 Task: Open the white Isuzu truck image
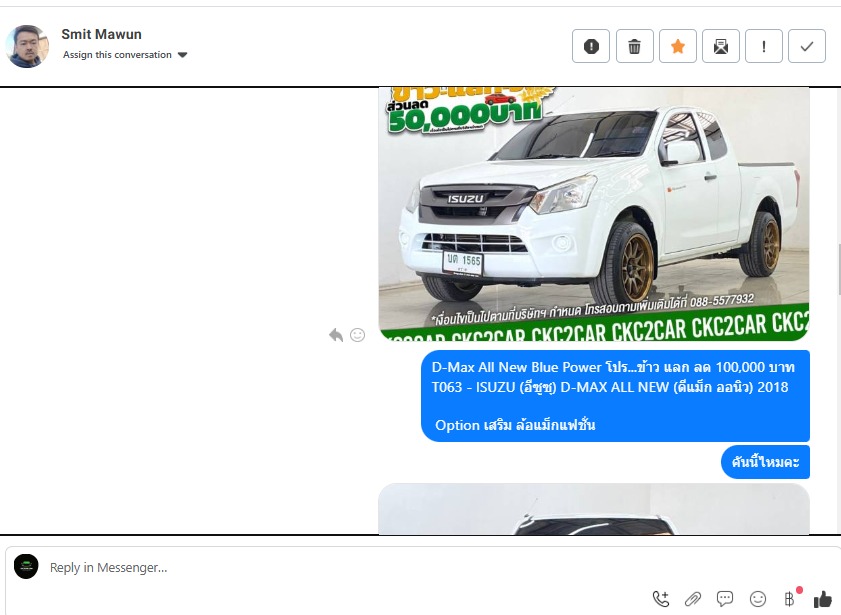click(594, 214)
